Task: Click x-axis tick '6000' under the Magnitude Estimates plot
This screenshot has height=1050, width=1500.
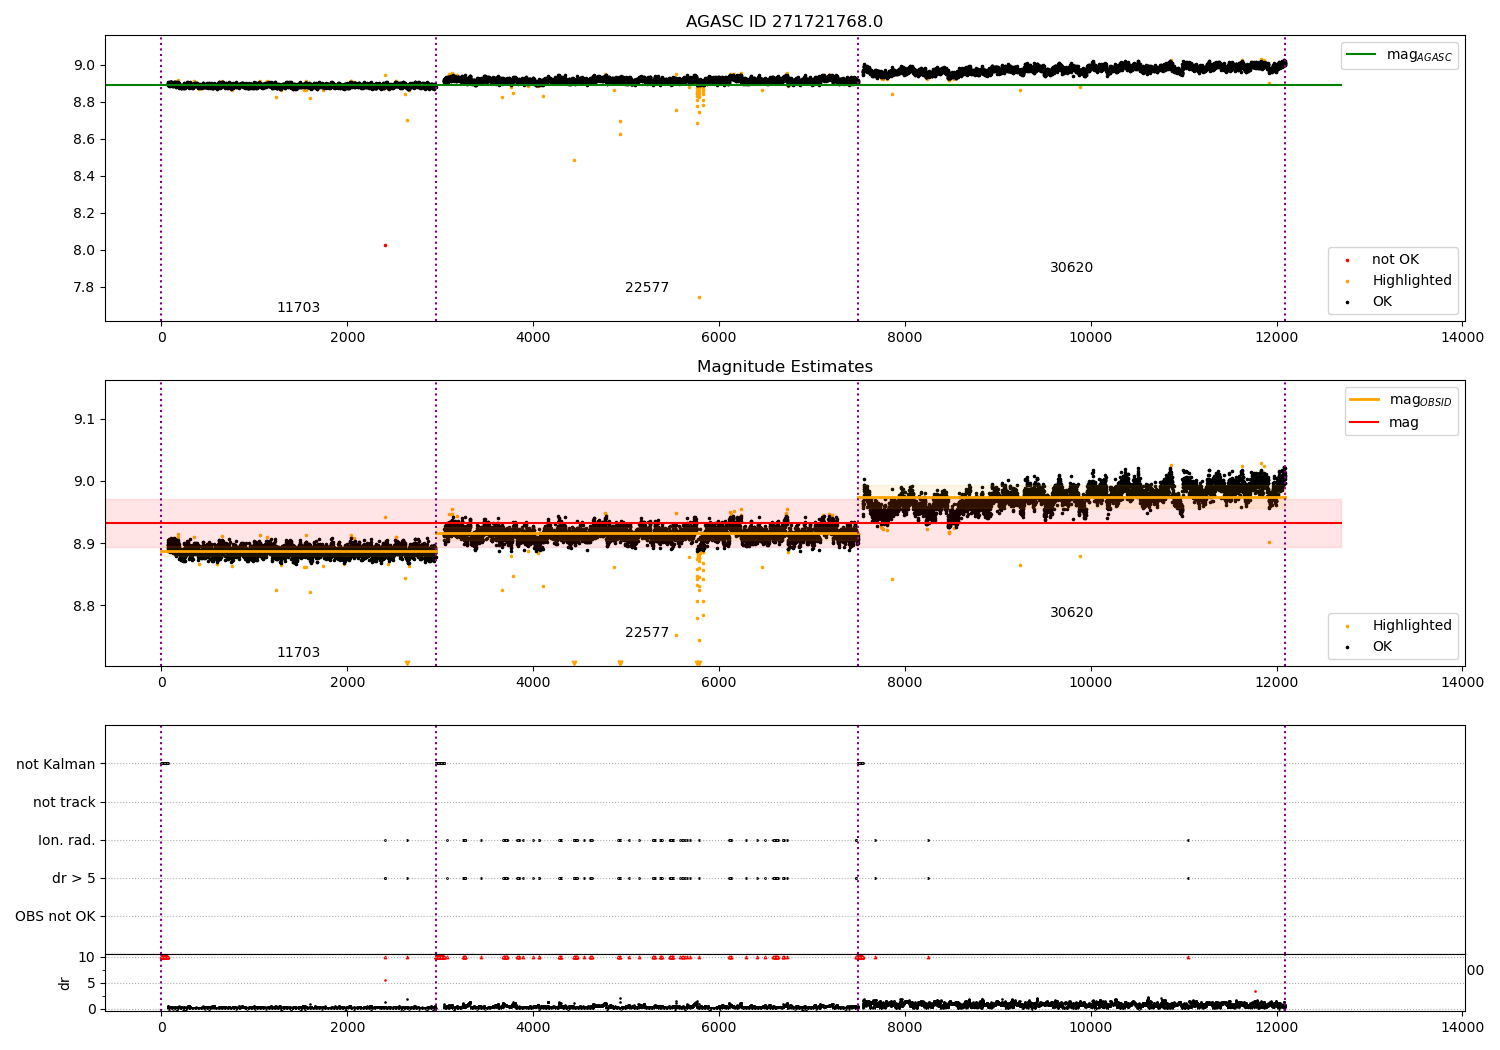Action: click(719, 683)
